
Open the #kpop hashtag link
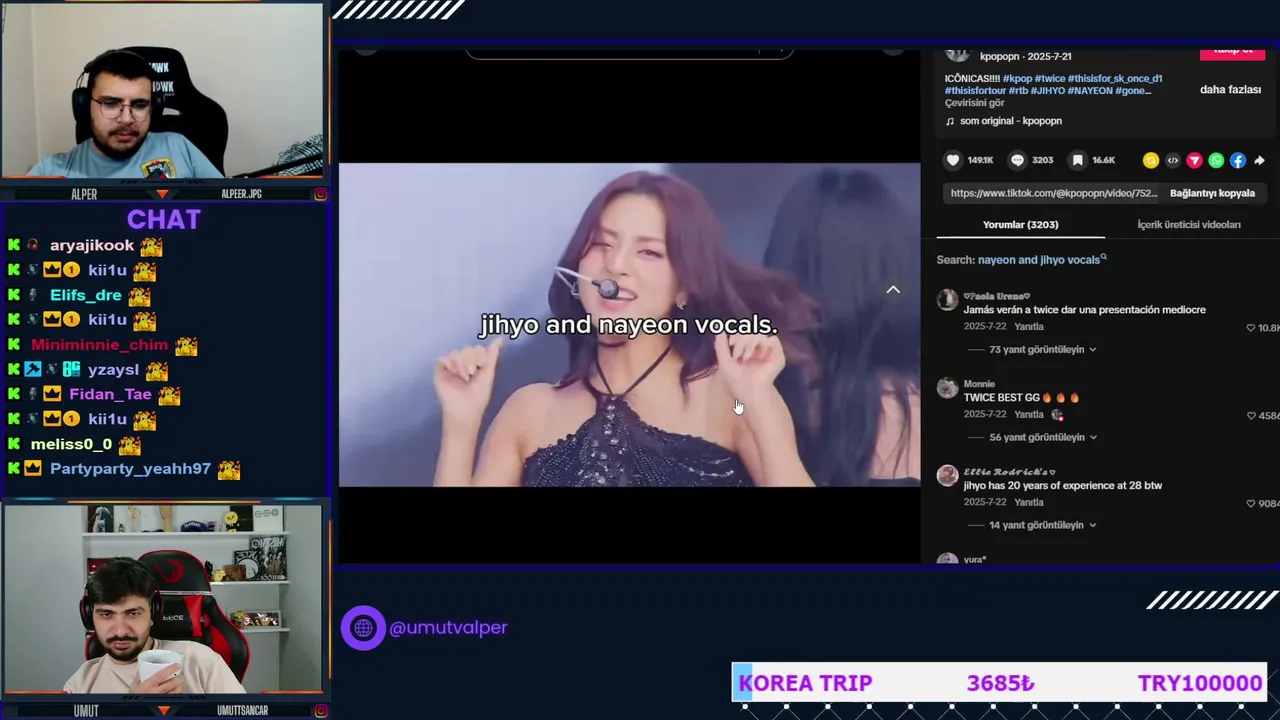click(x=1017, y=79)
